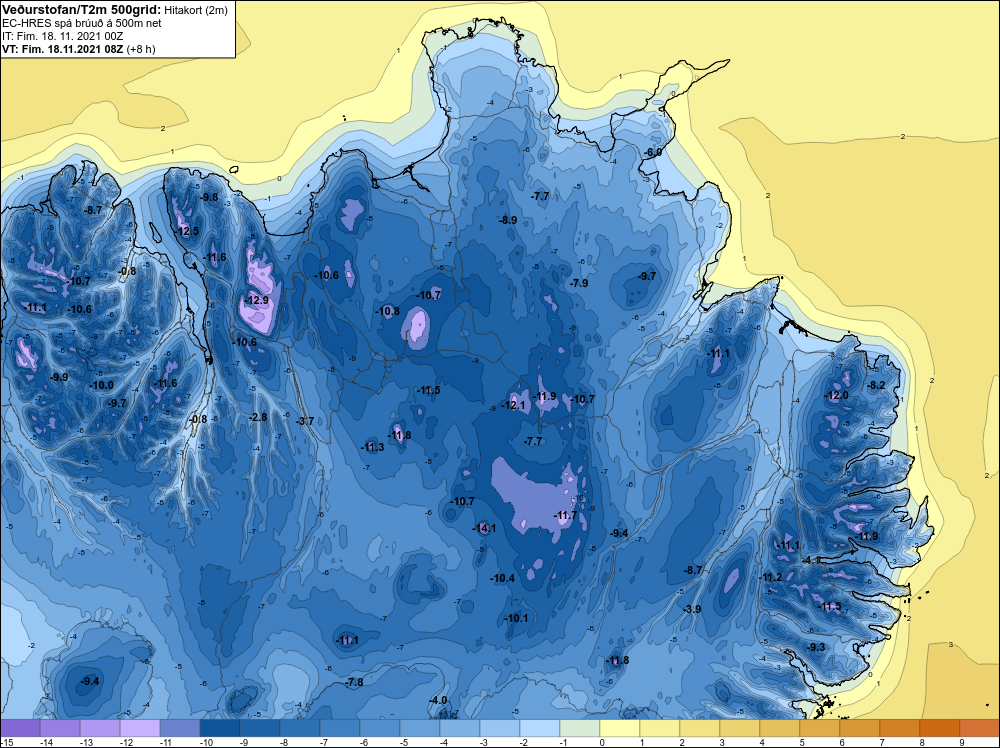
Task: Pick the legend swatch between 3 and 4
Action: click(x=740, y=728)
